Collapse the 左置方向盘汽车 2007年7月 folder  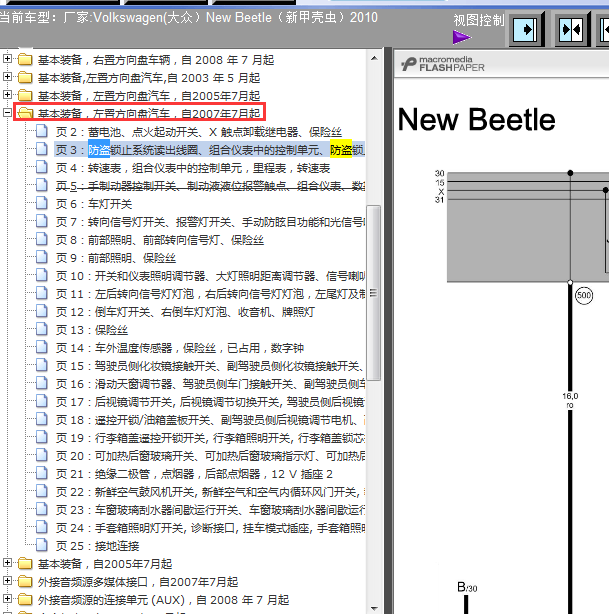coord(7,113)
